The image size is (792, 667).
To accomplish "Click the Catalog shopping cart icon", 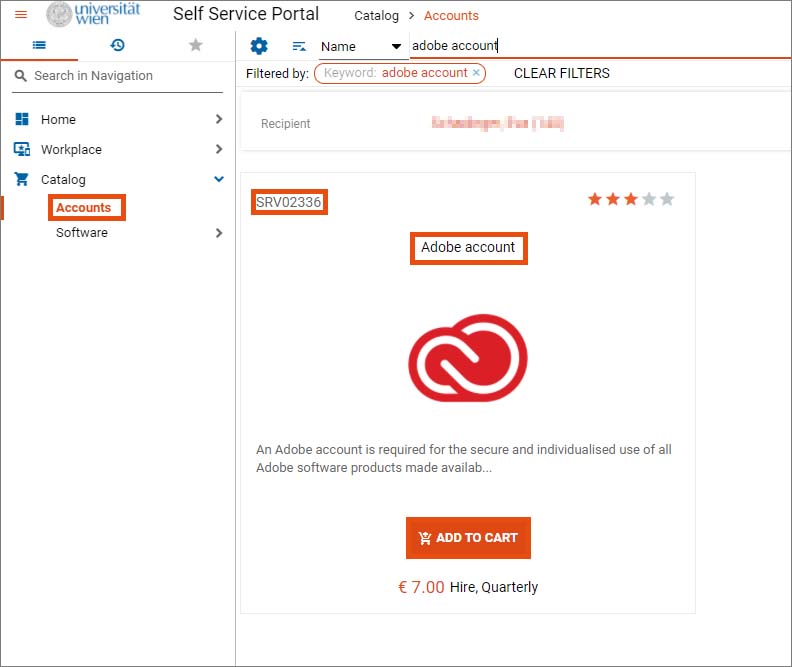I will point(21,179).
